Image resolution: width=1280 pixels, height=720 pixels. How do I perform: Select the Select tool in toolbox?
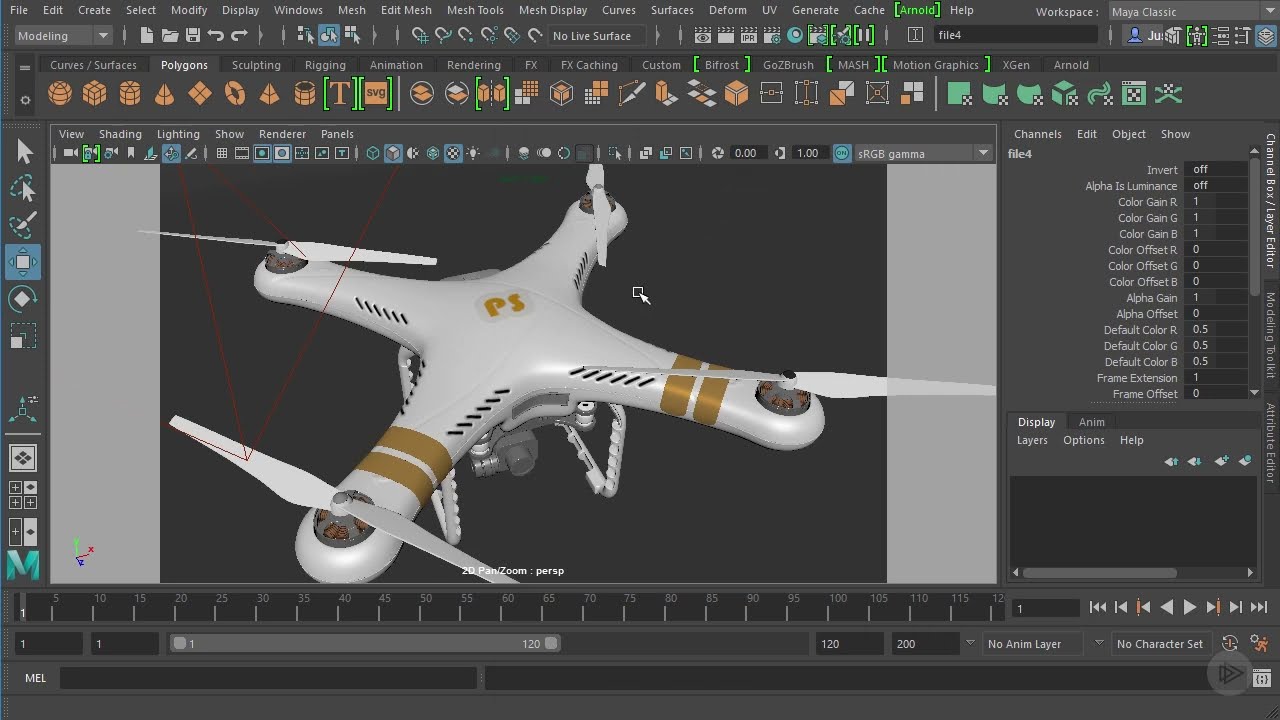coord(24,152)
